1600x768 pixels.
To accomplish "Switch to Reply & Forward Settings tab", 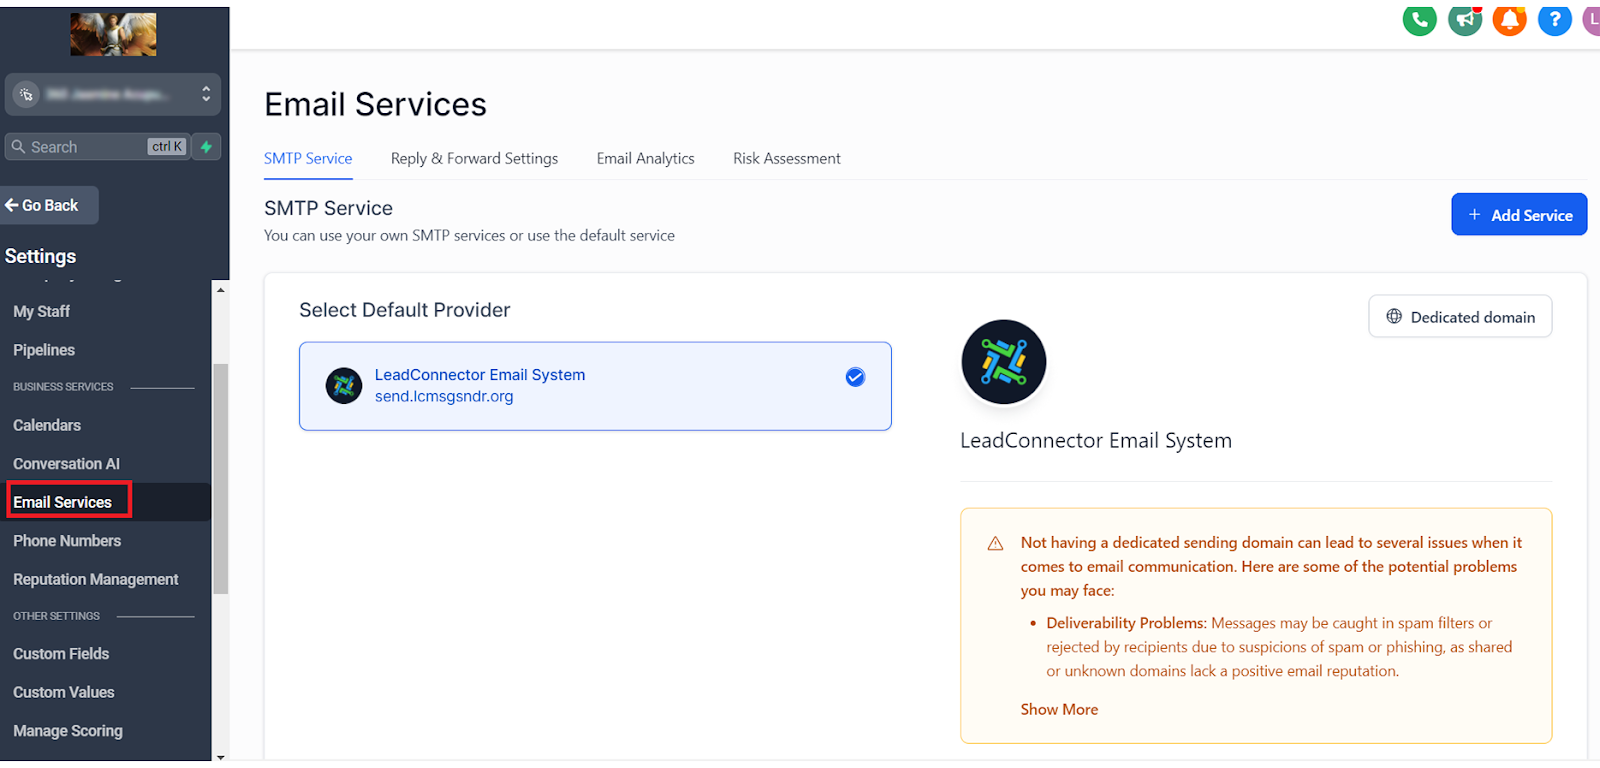I will coord(474,158).
